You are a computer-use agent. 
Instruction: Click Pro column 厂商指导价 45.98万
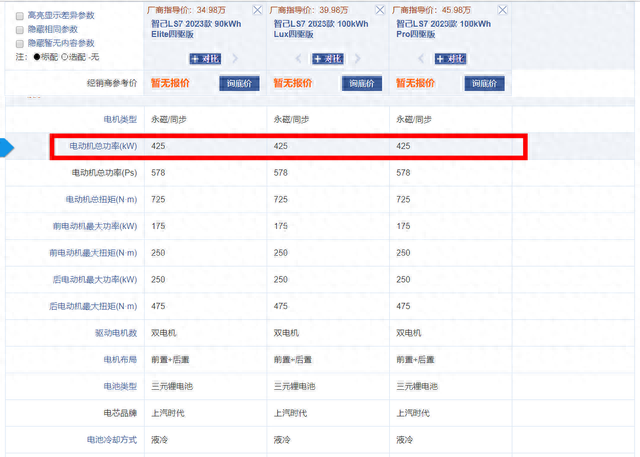tap(431, 10)
